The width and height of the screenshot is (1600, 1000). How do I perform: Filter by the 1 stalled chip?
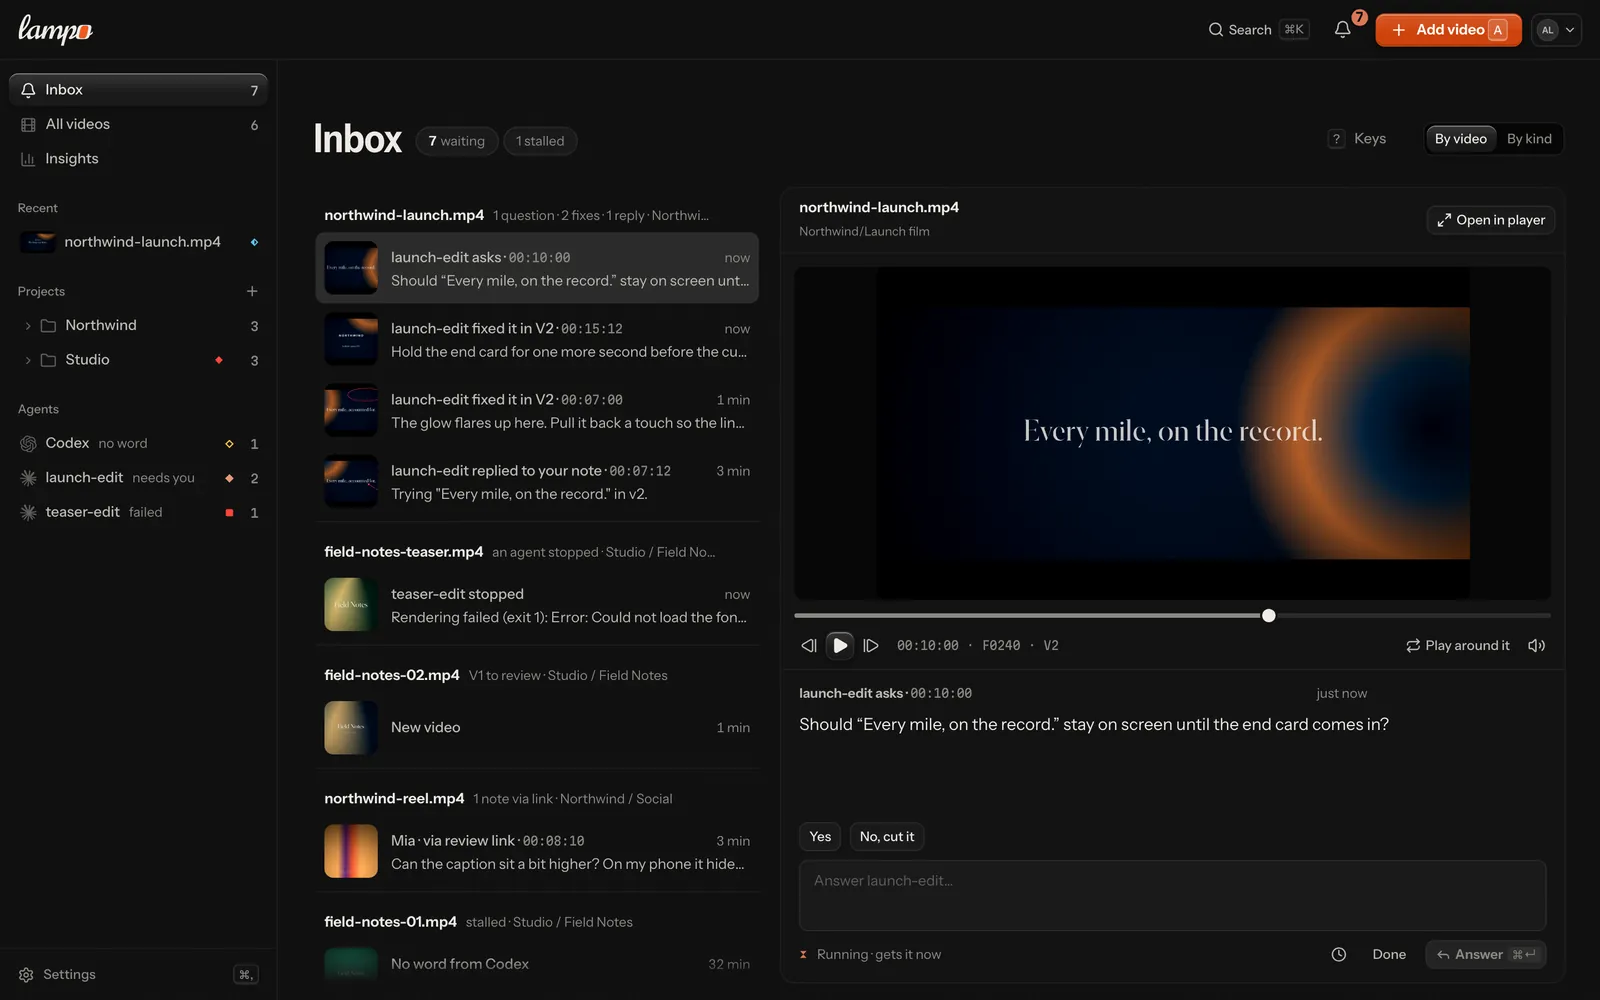[x=540, y=141]
